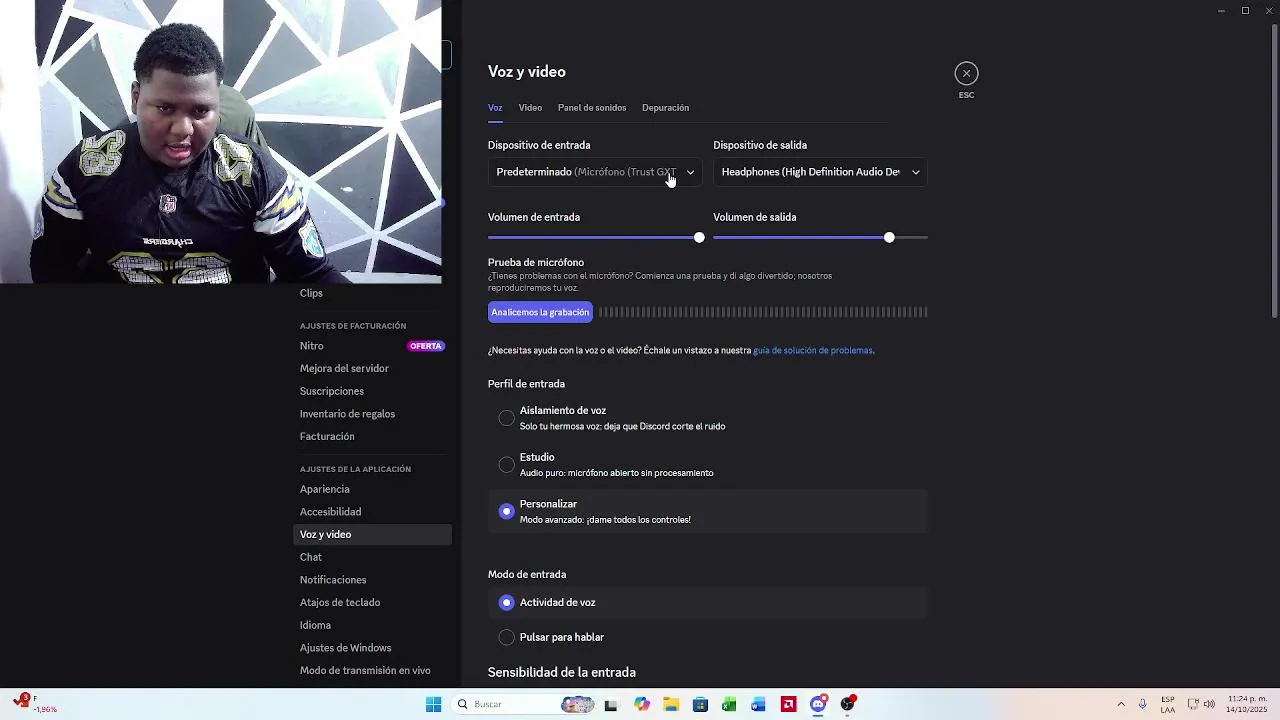The height and width of the screenshot is (720, 1280).
Task: Select Voz y video in the sidebar
Action: [372, 535]
